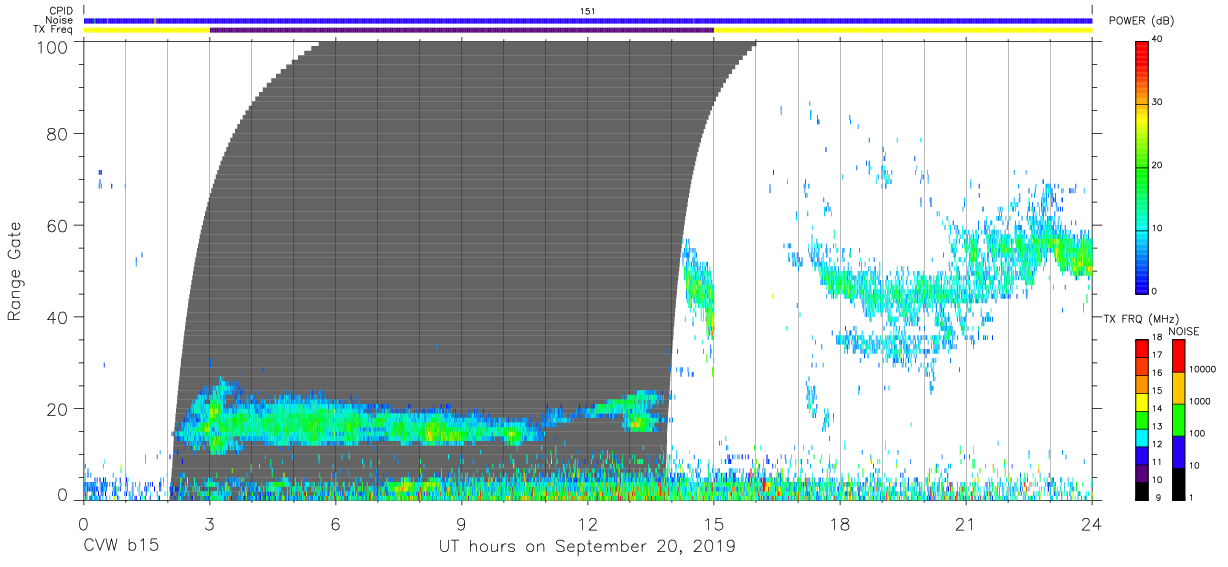Click the '1000' label on NOISE scale
The image size is (1228, 567).
[x=1201, y=401]
